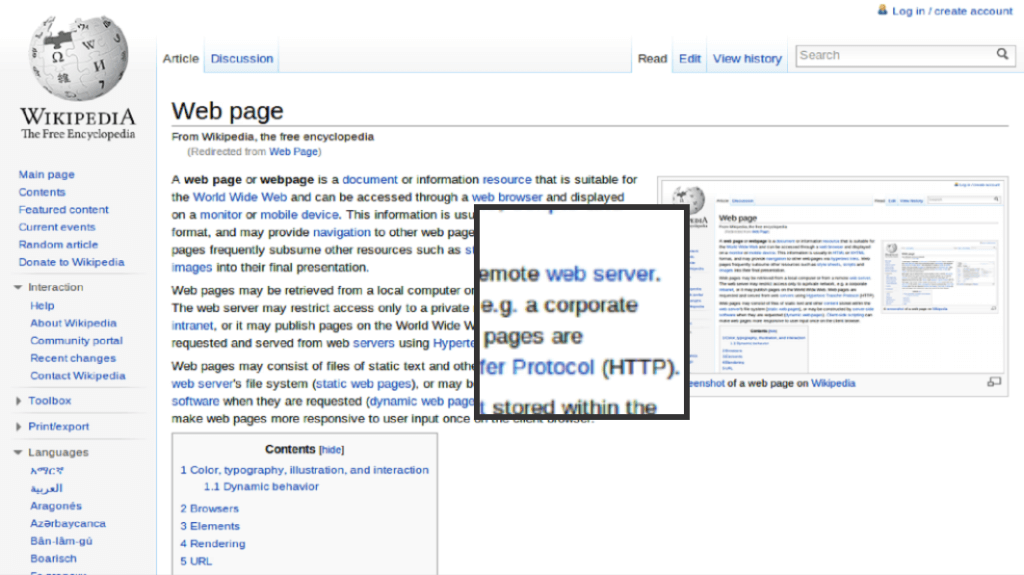The width and height of the screenshot is (1024, 575).
Task: Select the Amharic language link
Action: coord(47,471)
